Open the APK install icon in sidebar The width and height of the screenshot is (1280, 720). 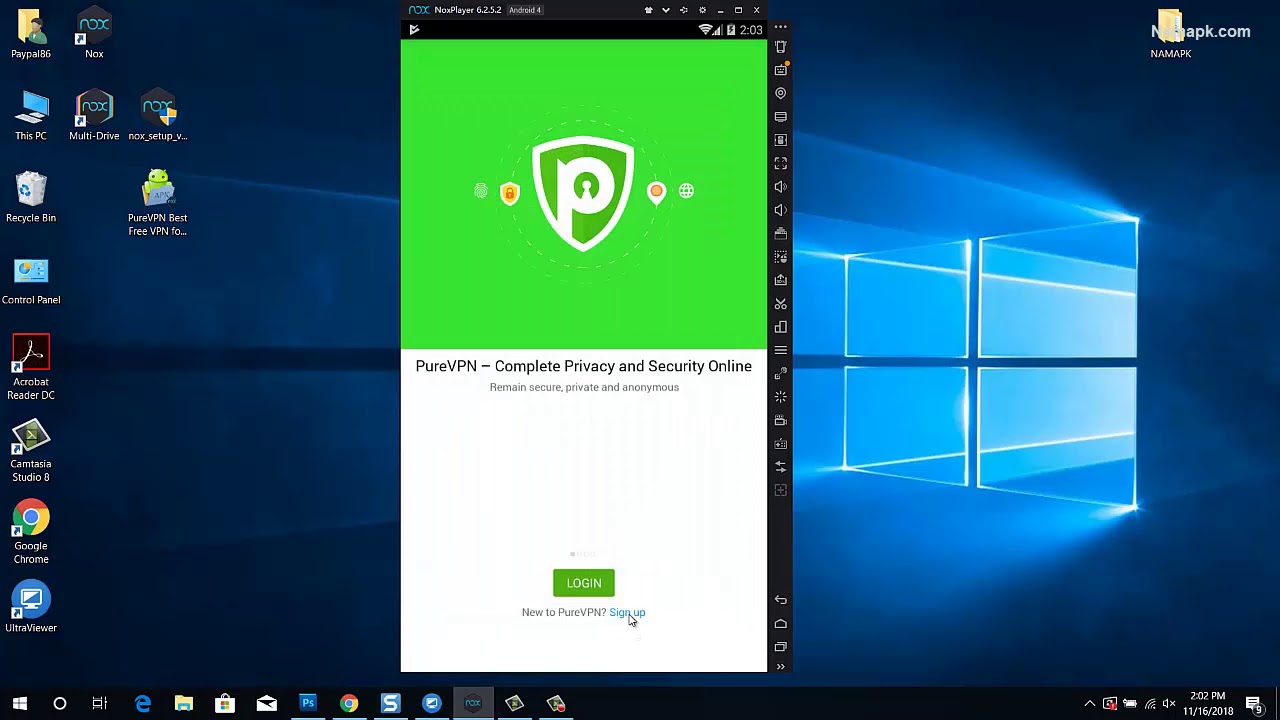pyautogui.click(x=781, y=233)
